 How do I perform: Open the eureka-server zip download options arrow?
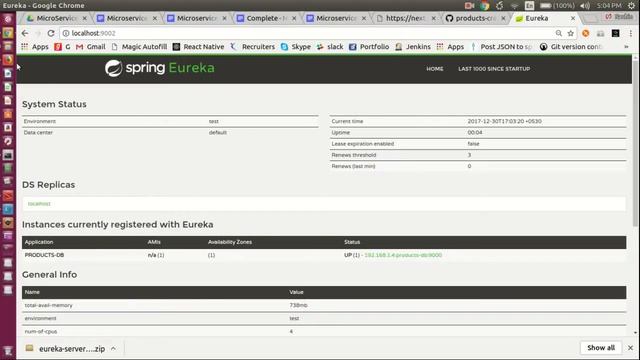[x=113, y=349]
